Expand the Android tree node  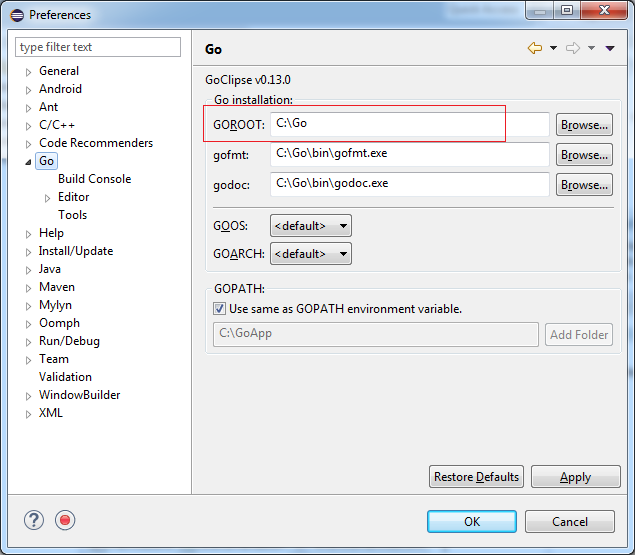tap(28, 90)
